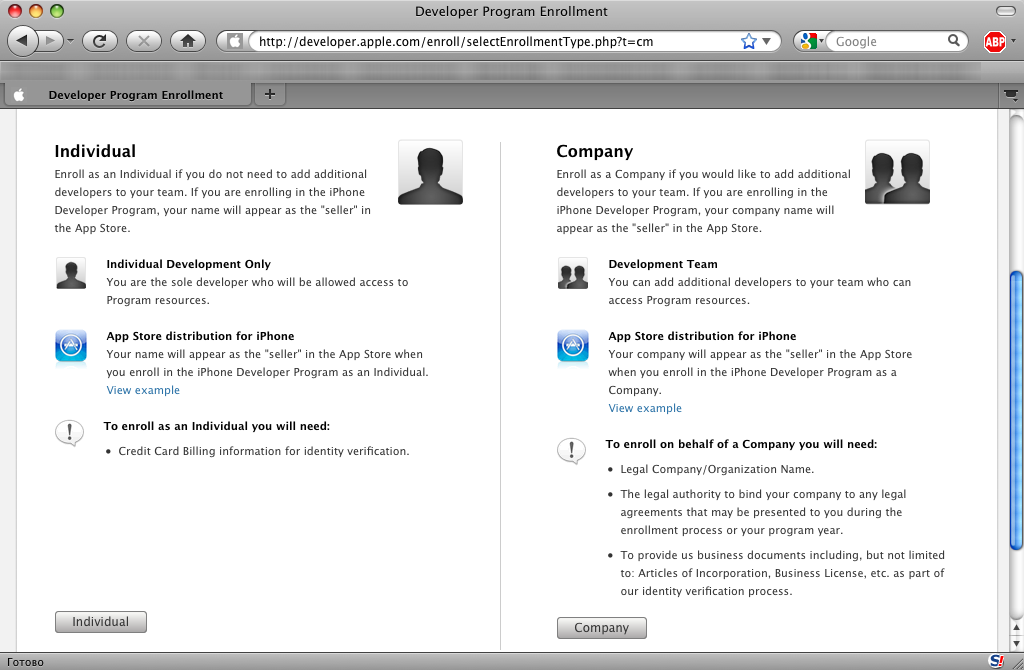The width and height of the screenshot is (1024, 670).
Task: Click inside the Google search box
Action: point(886,41)
